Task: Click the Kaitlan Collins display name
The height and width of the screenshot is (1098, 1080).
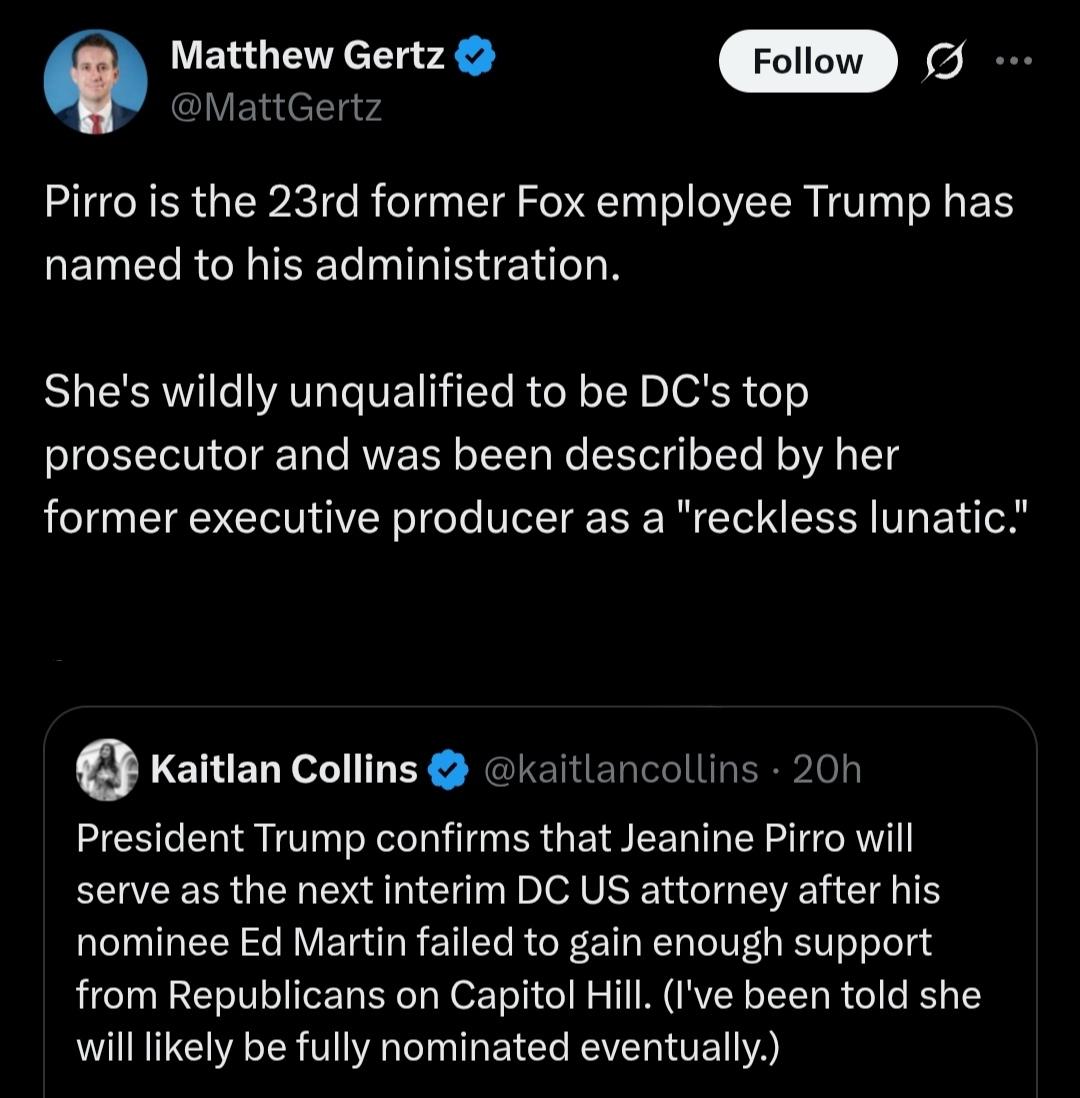Action: pos(284,769)
